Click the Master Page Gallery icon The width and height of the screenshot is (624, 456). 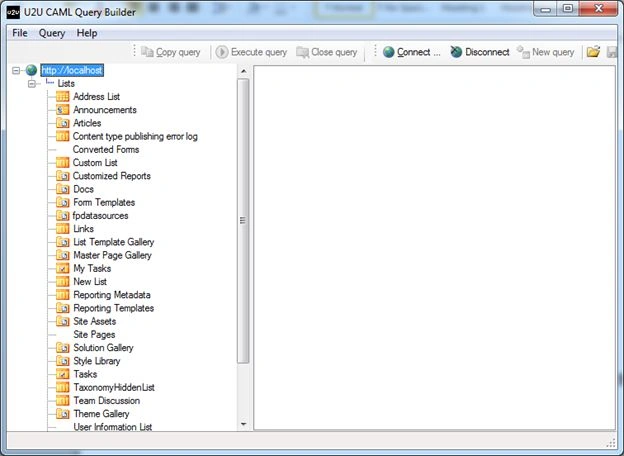(x=62, y=255)
